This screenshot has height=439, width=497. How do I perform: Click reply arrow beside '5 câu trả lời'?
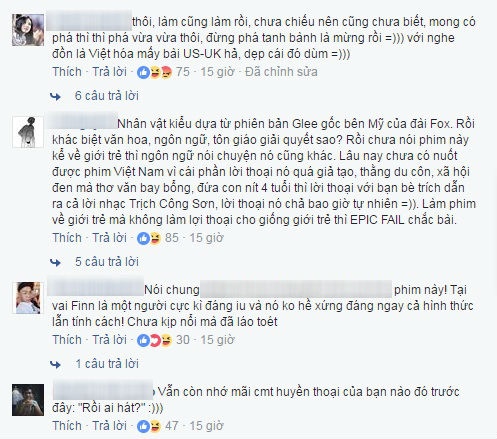[55, 263]
